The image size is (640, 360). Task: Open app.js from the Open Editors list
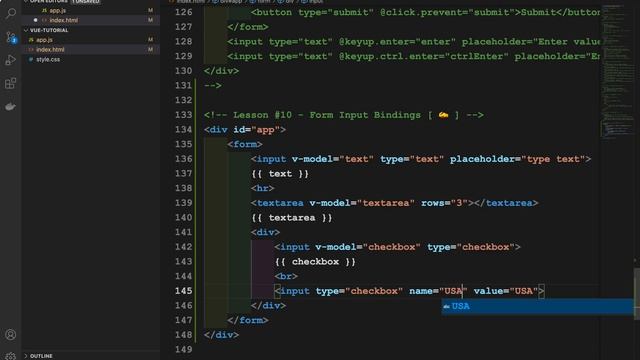tap(58, 11)
